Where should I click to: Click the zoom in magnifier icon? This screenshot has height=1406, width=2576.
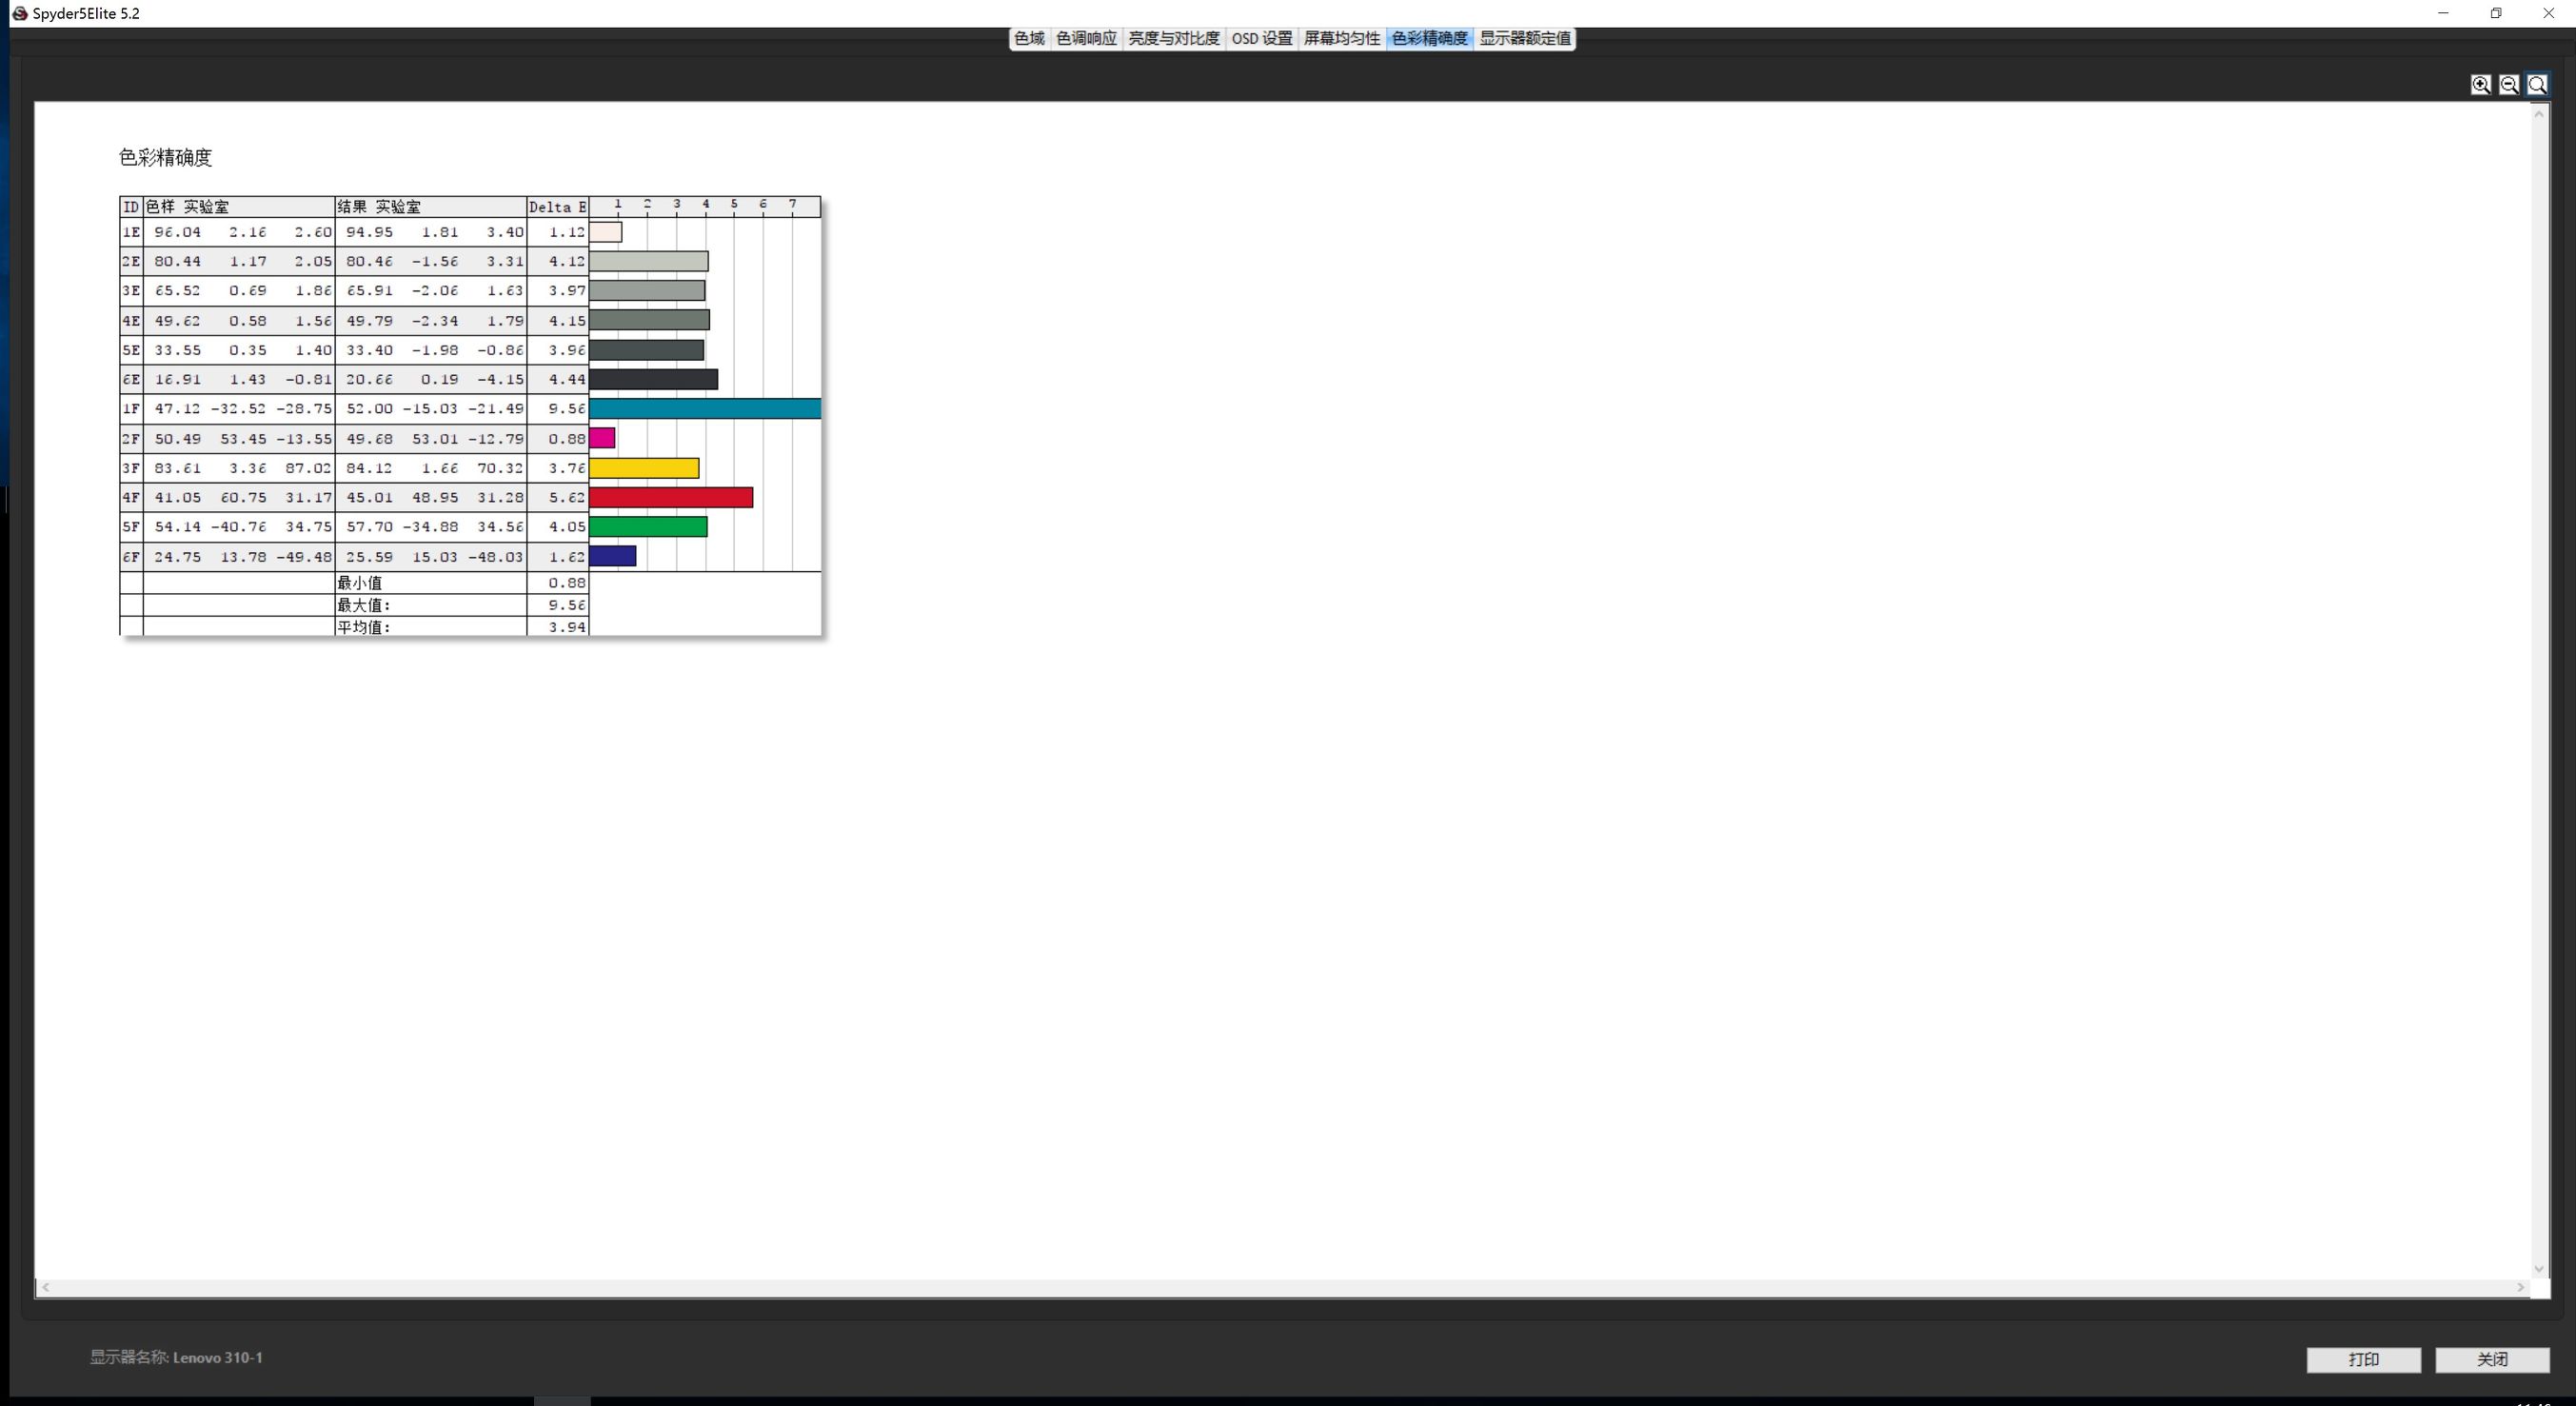[x=2480, y=85]
